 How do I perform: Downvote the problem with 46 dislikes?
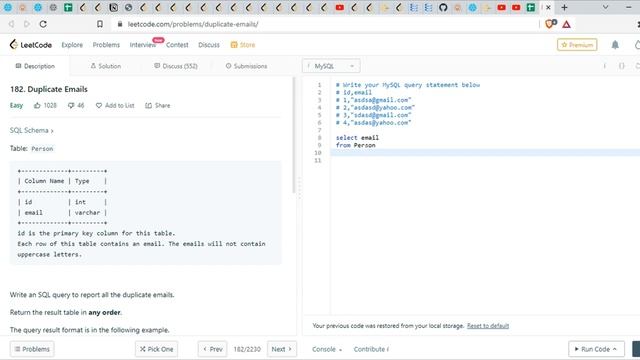click(76, 105)
